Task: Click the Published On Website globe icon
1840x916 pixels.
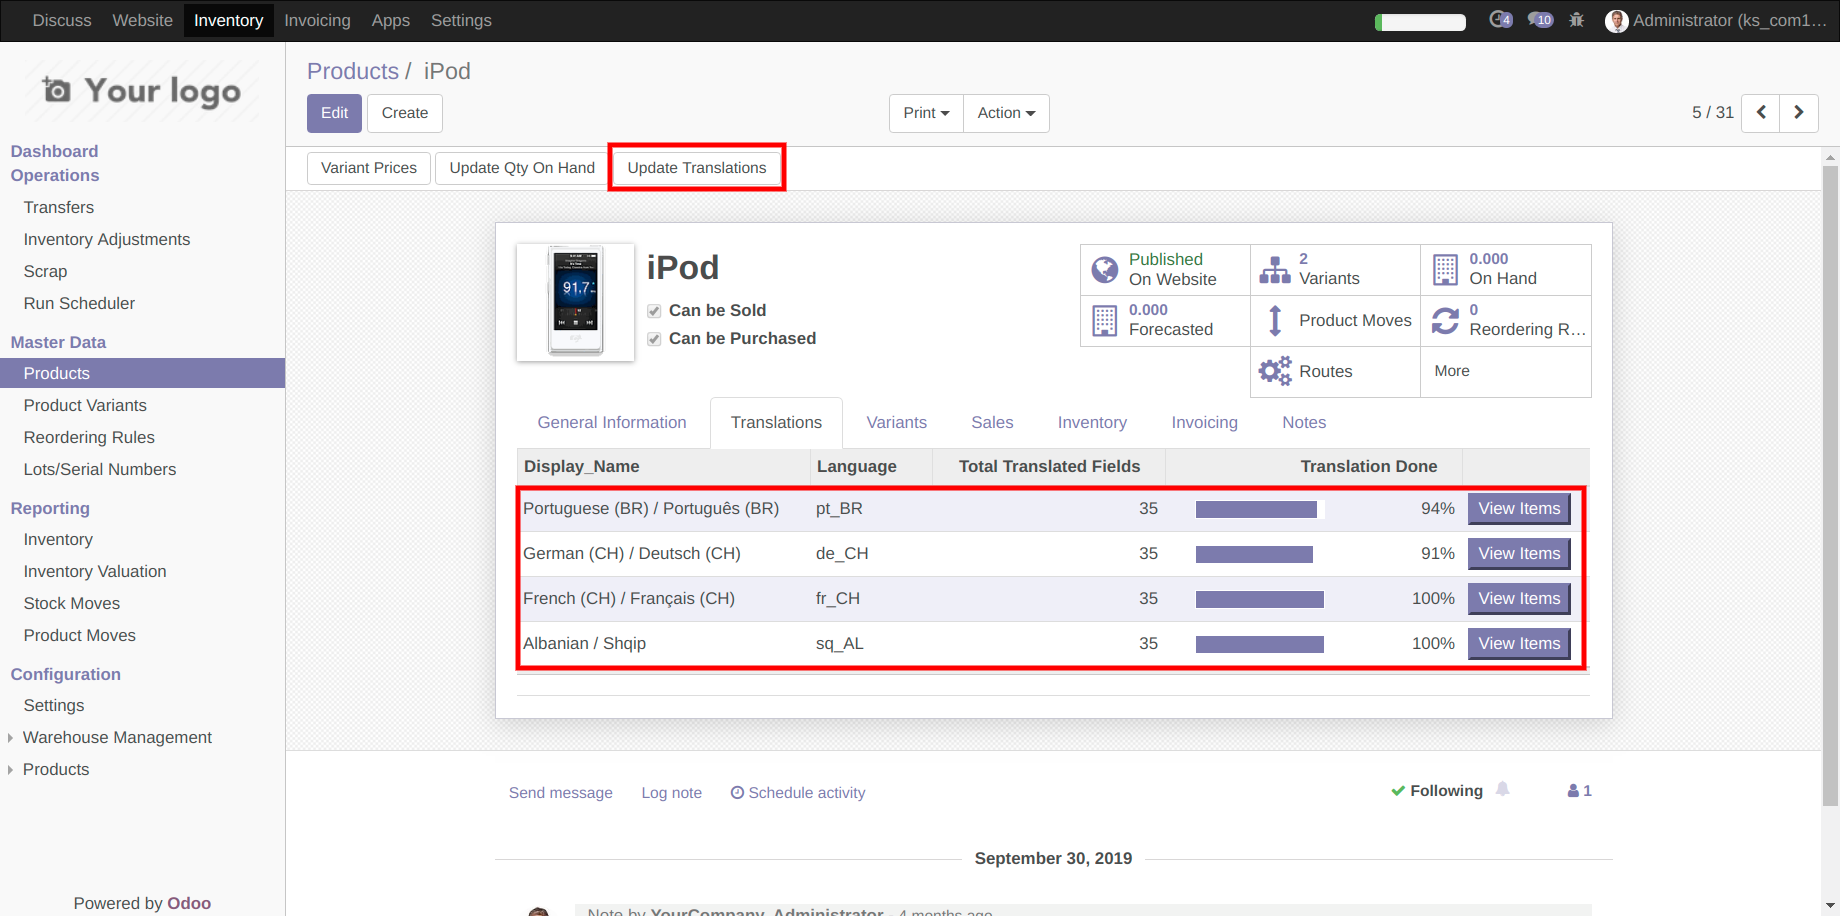Action: click(x=1105, y=270)
